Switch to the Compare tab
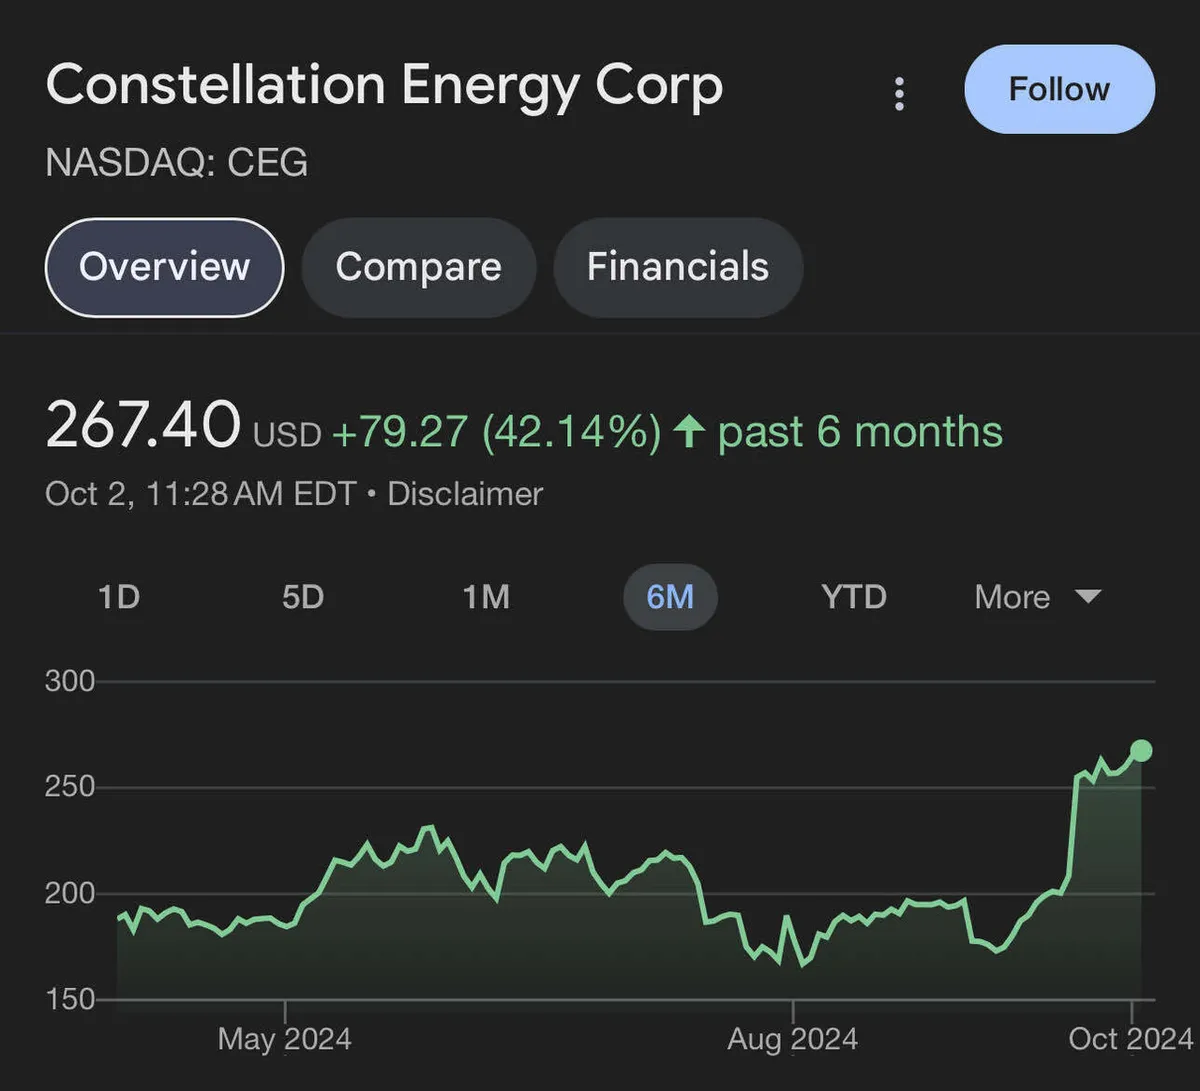This screenshot has width=1200, height=1091. 418,267
